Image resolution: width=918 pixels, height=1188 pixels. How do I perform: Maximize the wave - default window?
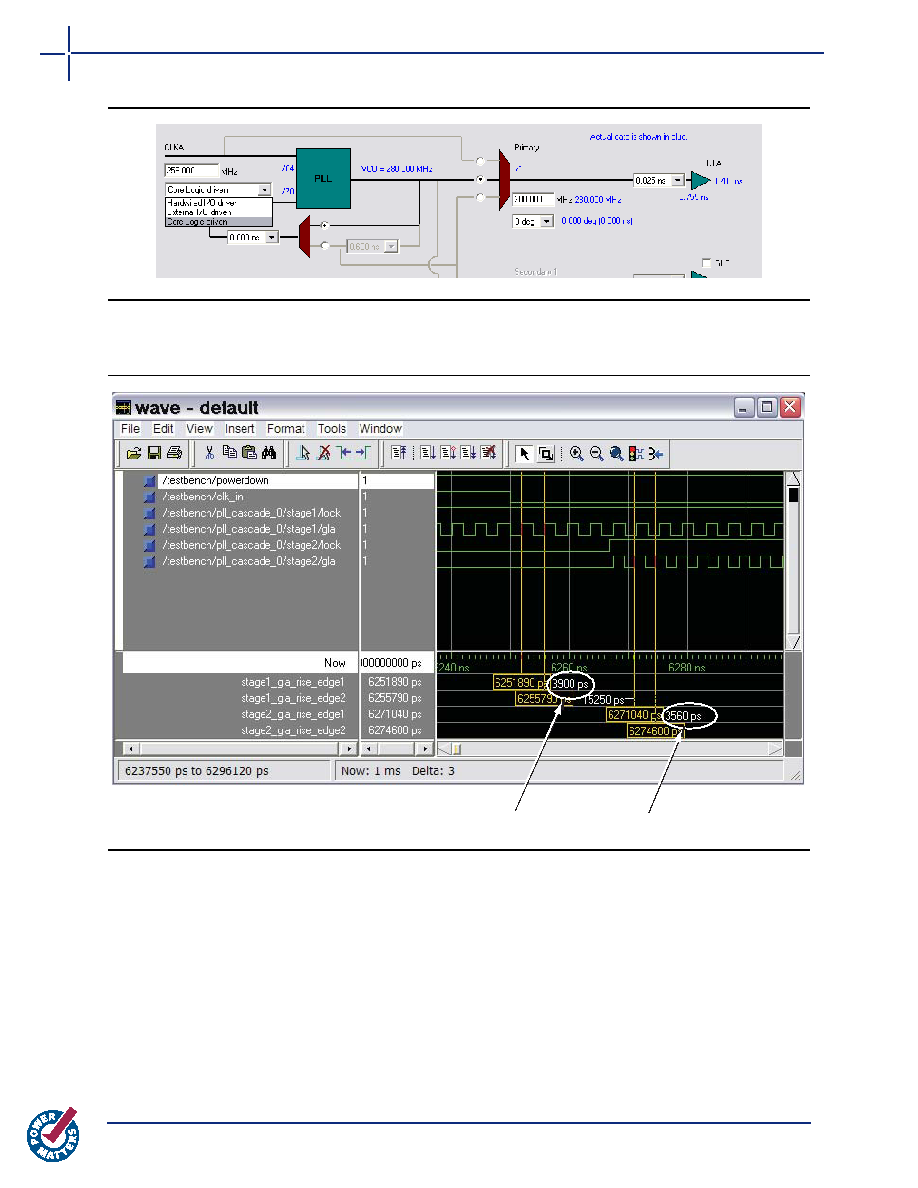[x=767, y=407]
